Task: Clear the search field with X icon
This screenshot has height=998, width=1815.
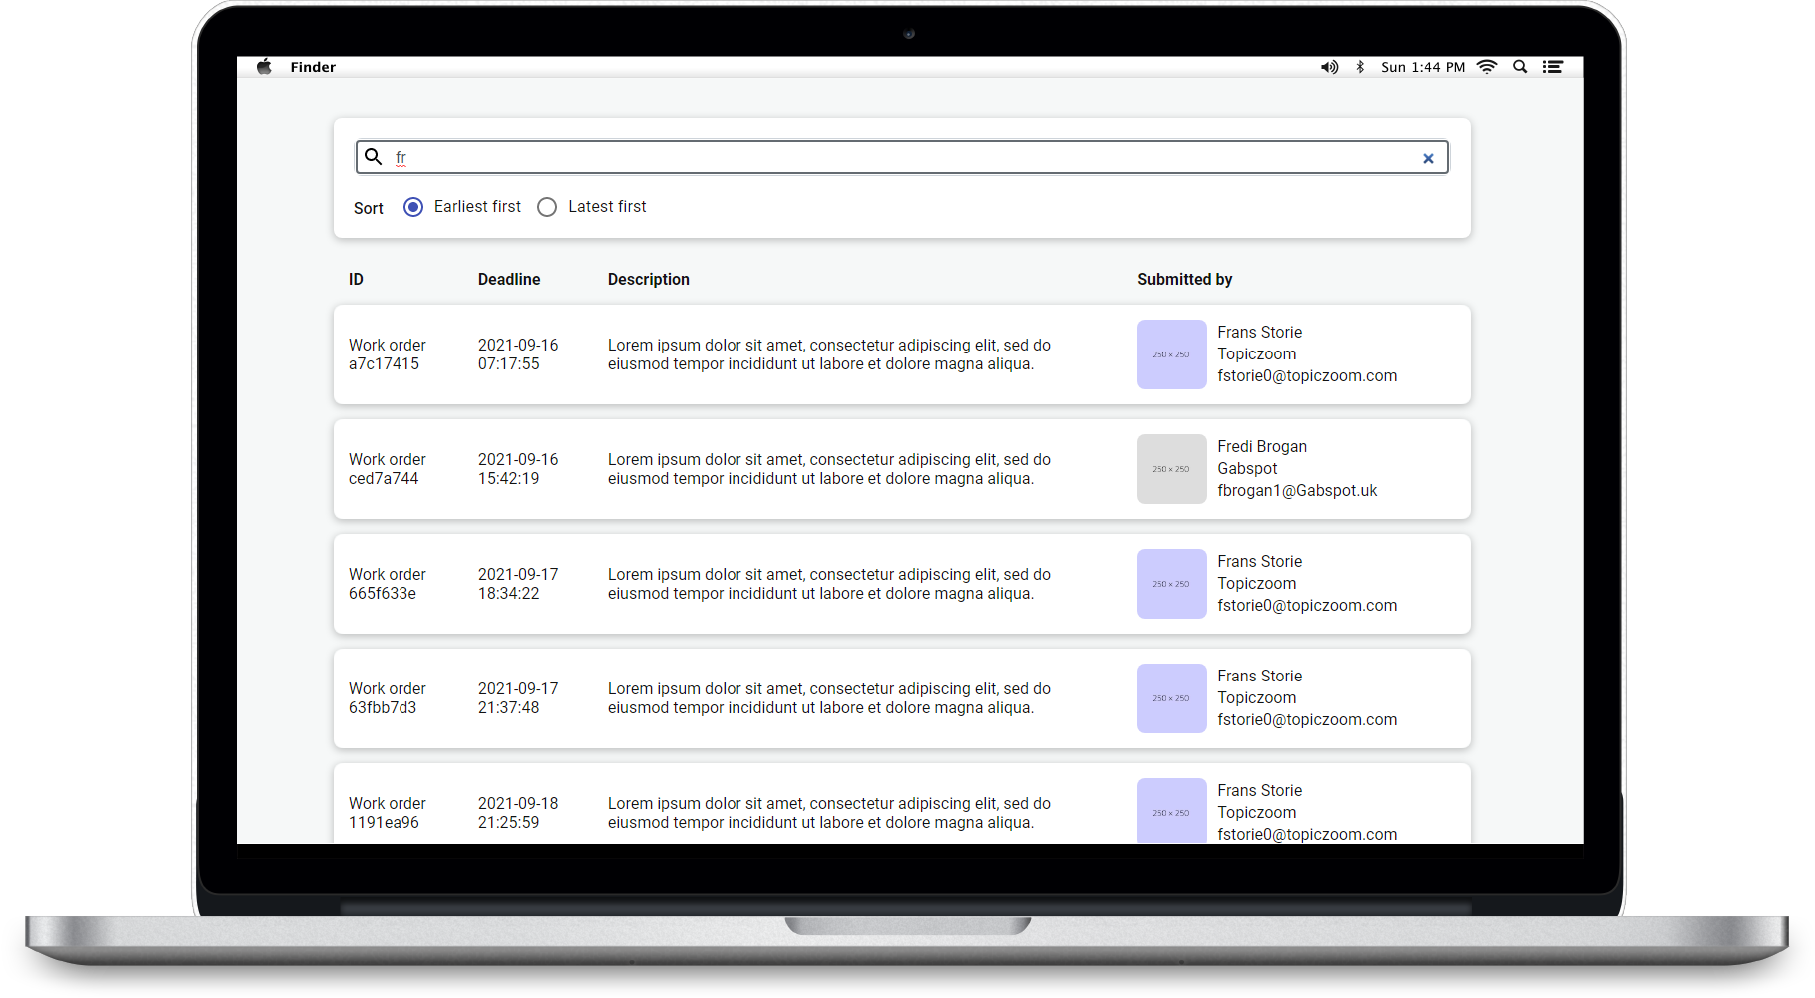Action: tap(1428, 158)
